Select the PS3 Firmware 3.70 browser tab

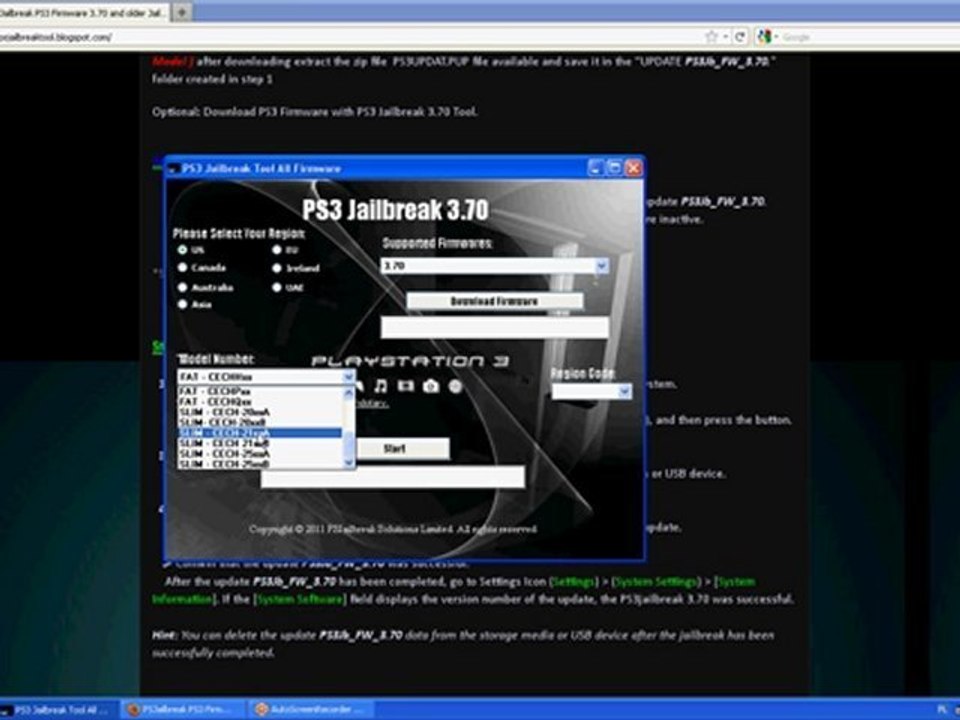tap(83, 12)
